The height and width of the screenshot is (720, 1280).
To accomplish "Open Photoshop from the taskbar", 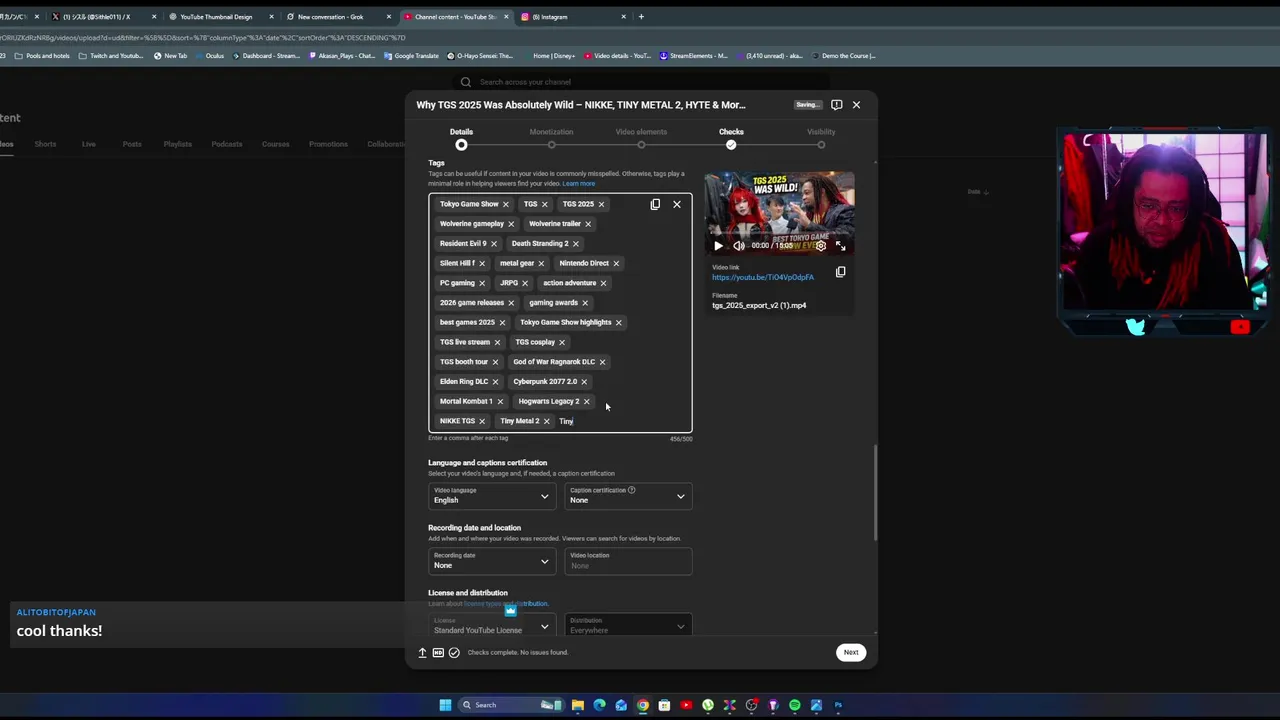I will click(838, 705).
